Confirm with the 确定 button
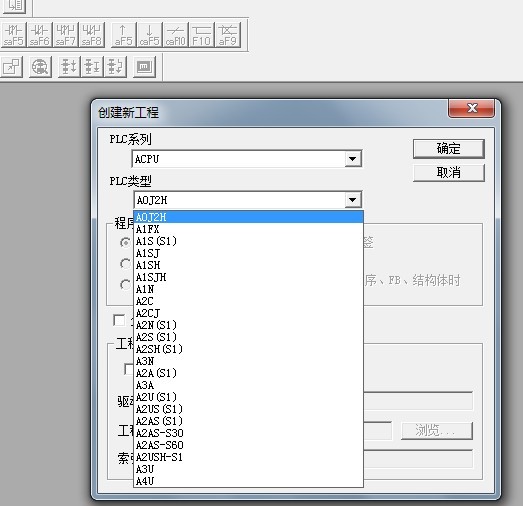 click(449, 148)
